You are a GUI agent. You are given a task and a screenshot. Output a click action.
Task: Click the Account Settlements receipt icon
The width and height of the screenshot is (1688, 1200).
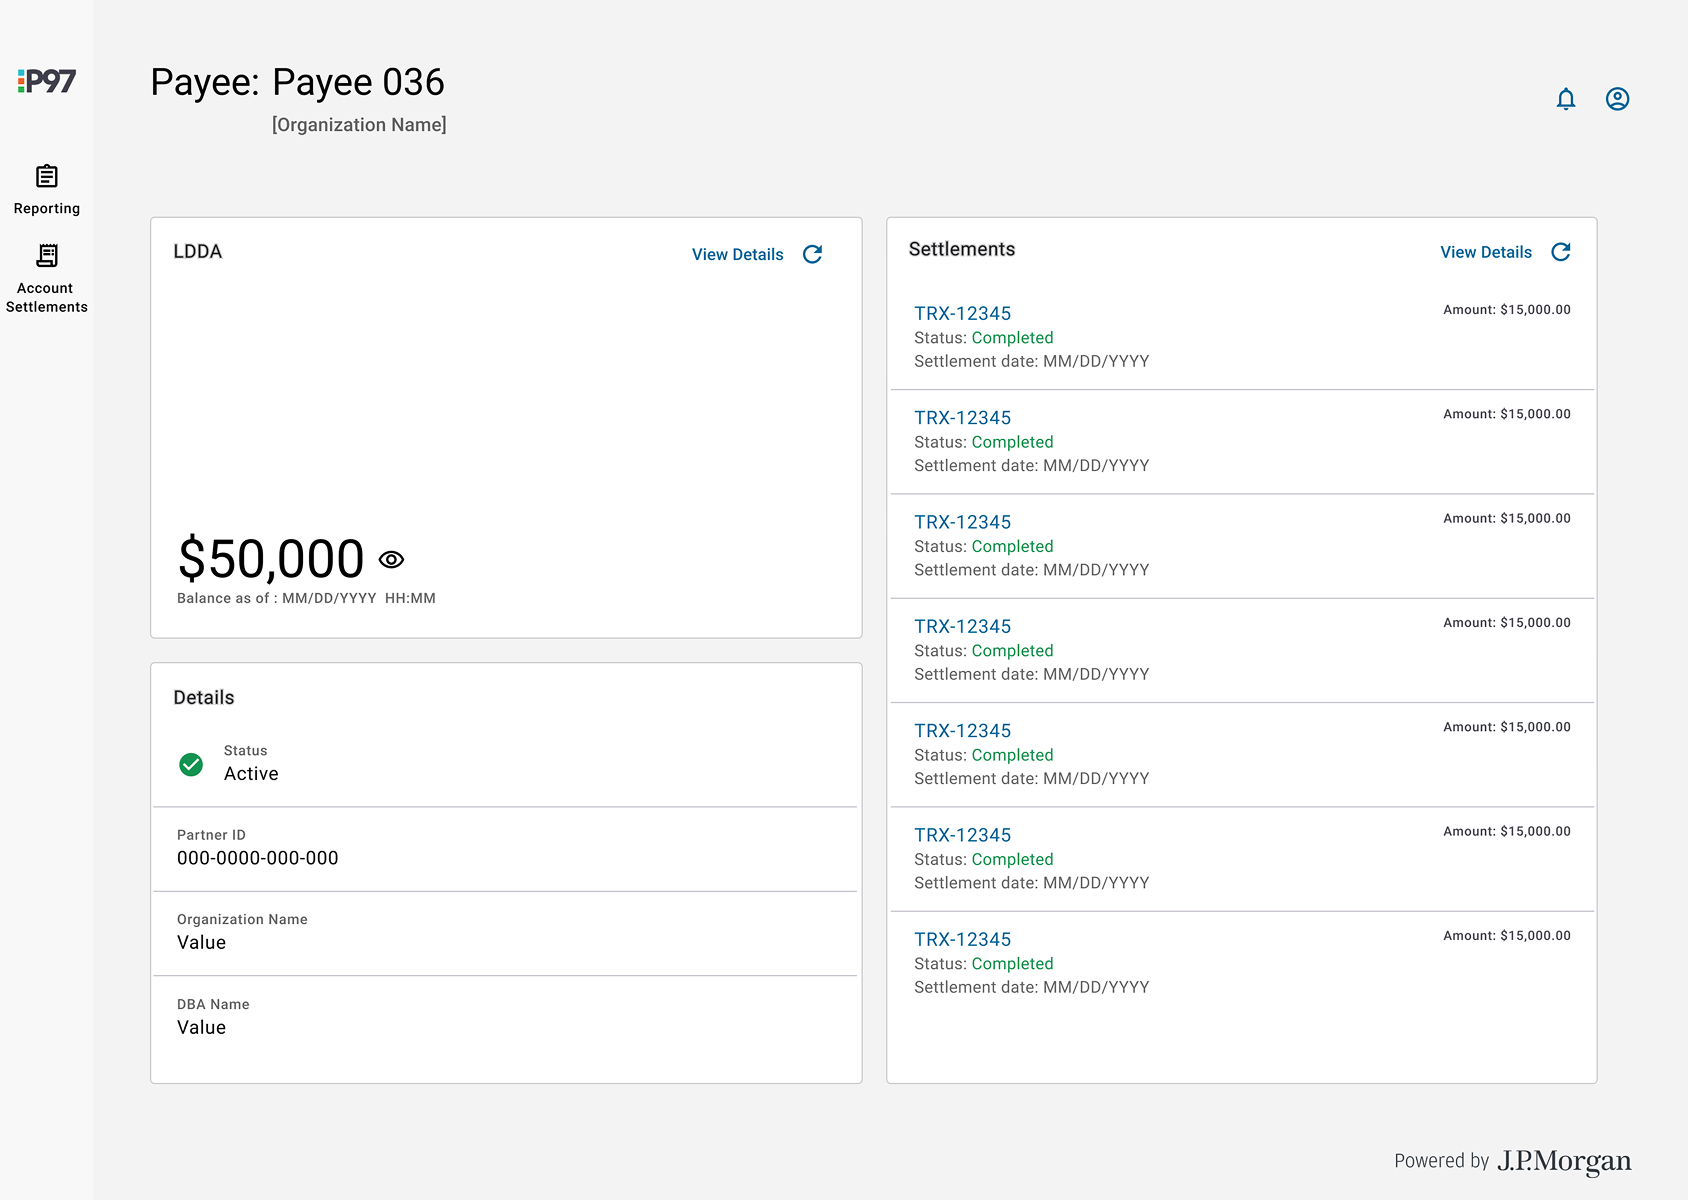point(47,256)
